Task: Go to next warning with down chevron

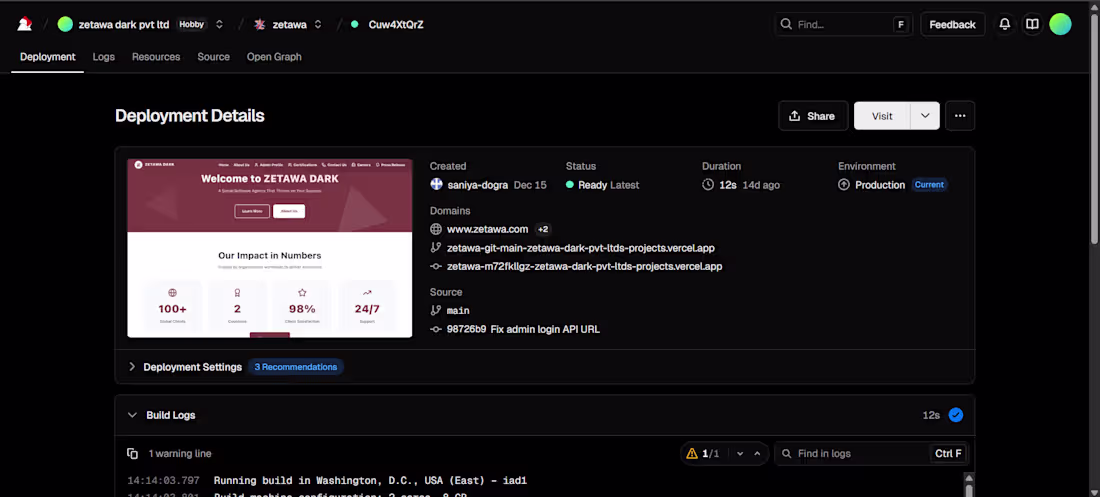Action: click(740, 453)
